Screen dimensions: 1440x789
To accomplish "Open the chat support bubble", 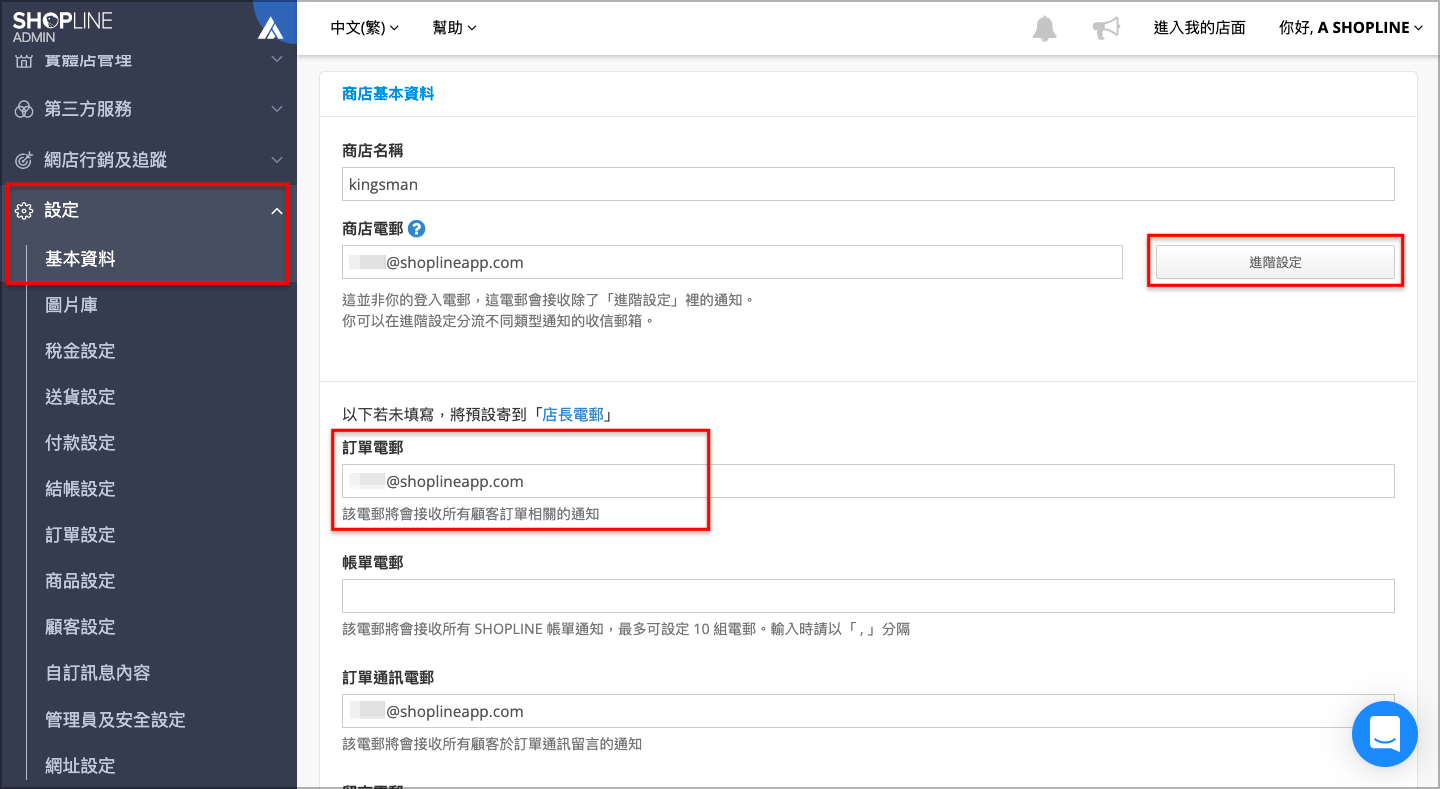I will [x=1384, y=734].
